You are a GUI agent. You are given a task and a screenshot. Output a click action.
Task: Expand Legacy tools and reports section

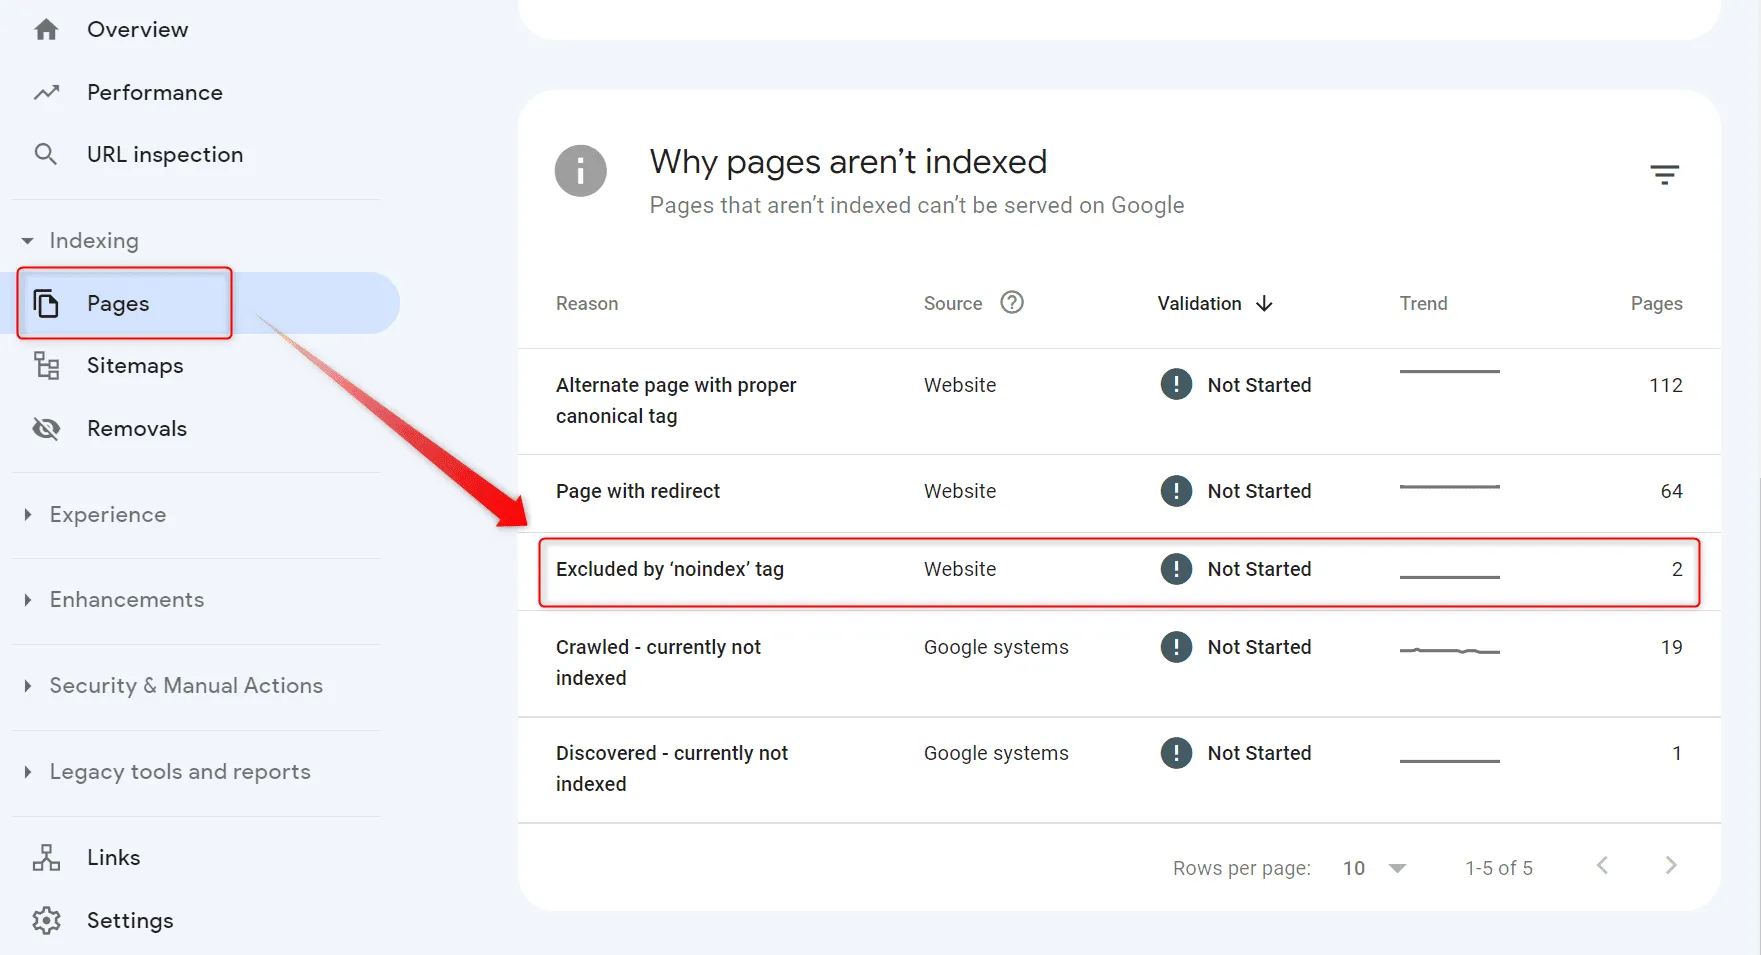tap(28, 772)
